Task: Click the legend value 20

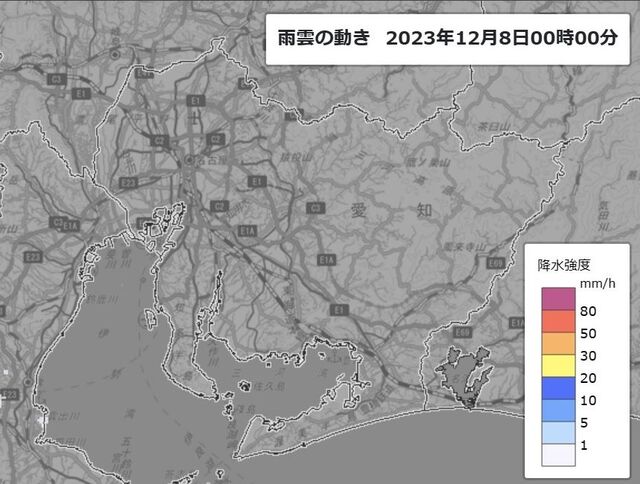Action: click(x=588, y=378)
